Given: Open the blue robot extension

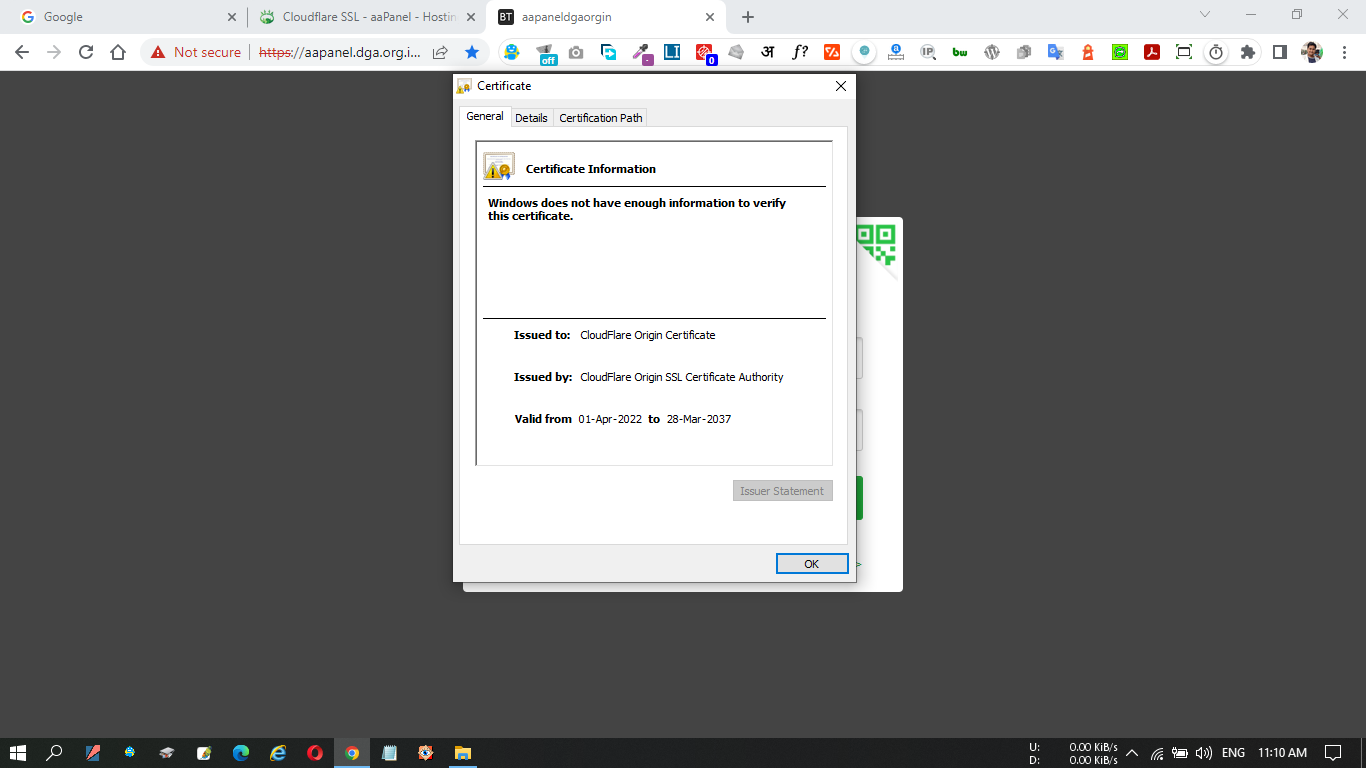Looking at the screenshot, I should (x=512, y=52).
